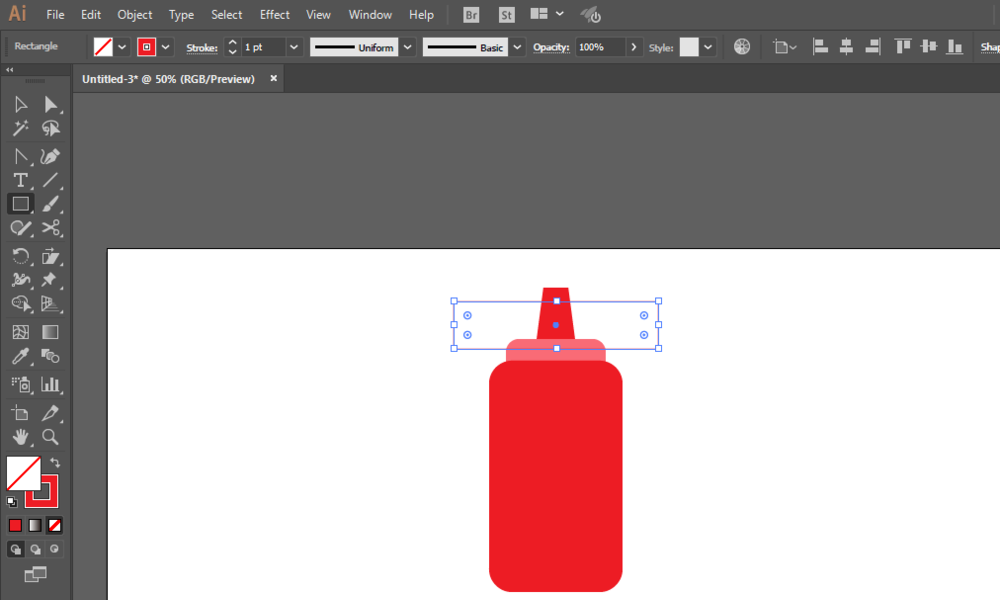
Task: Select the Scissors tool
Action: coord(51,228)
